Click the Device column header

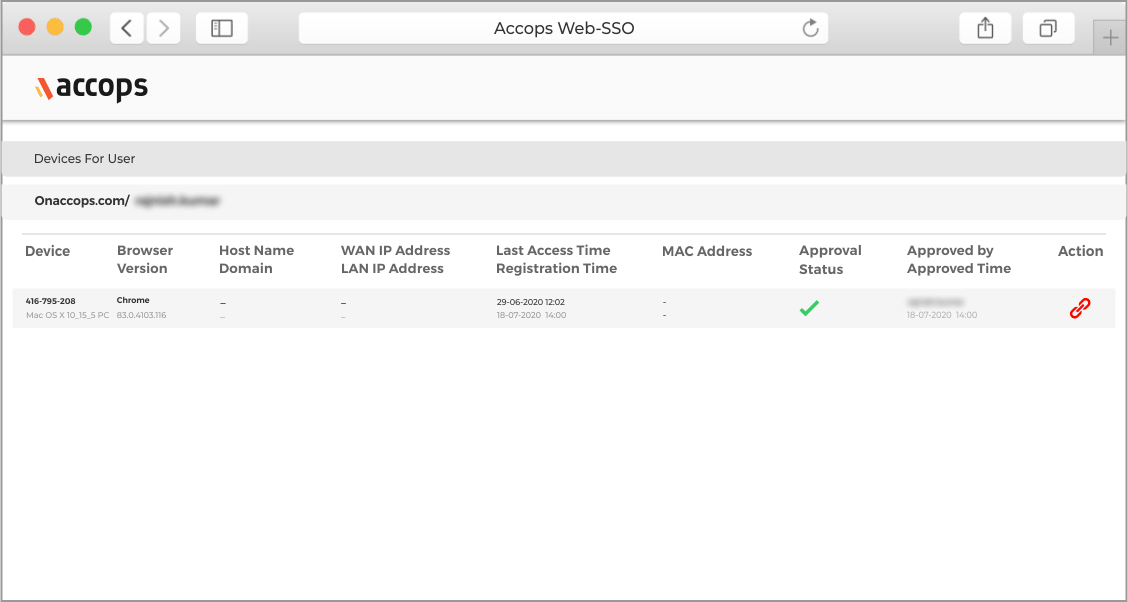(x=48, y=251)
